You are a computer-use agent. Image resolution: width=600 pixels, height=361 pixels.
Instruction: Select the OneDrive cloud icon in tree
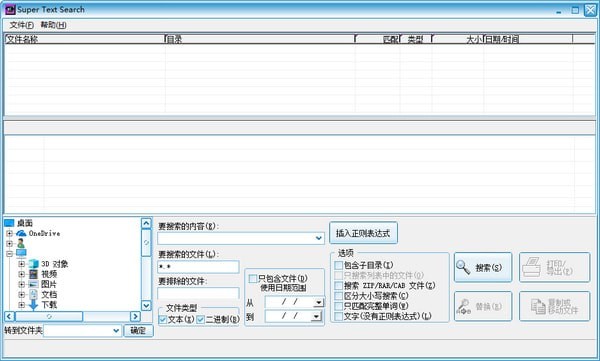(x=21, y=233)
